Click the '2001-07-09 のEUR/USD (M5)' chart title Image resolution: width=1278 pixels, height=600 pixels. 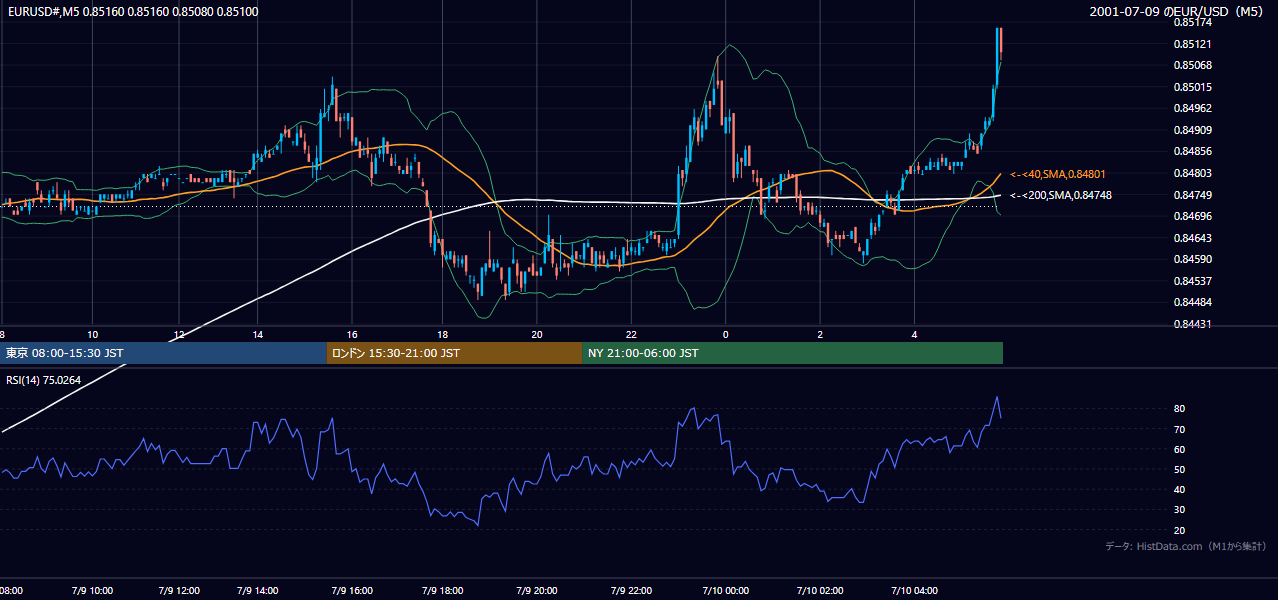[x=1178, y=12]
